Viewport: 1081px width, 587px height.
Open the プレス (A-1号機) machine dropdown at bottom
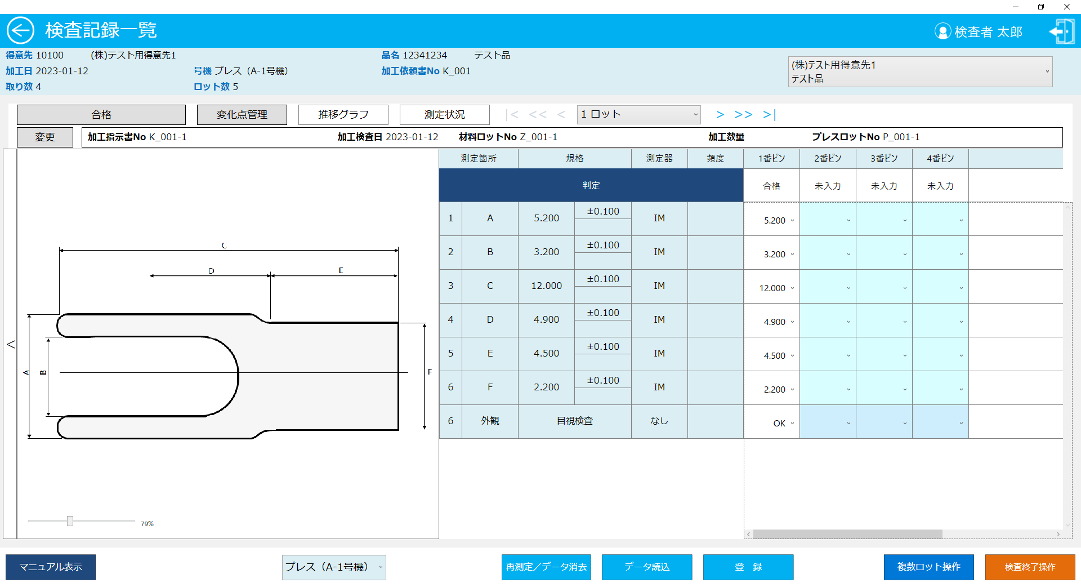tap(333, 567)
